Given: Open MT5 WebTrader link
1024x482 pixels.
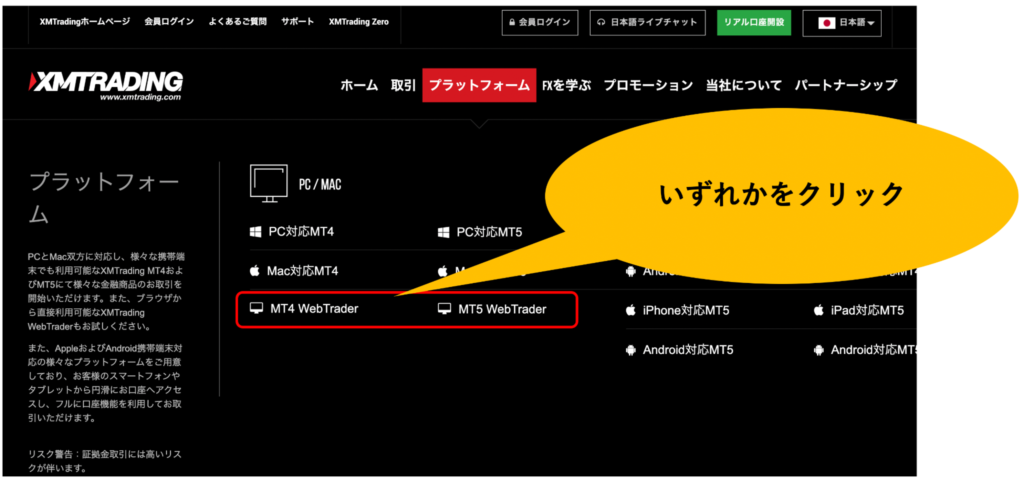Looking at the screenshot, I should pos(502,309).
